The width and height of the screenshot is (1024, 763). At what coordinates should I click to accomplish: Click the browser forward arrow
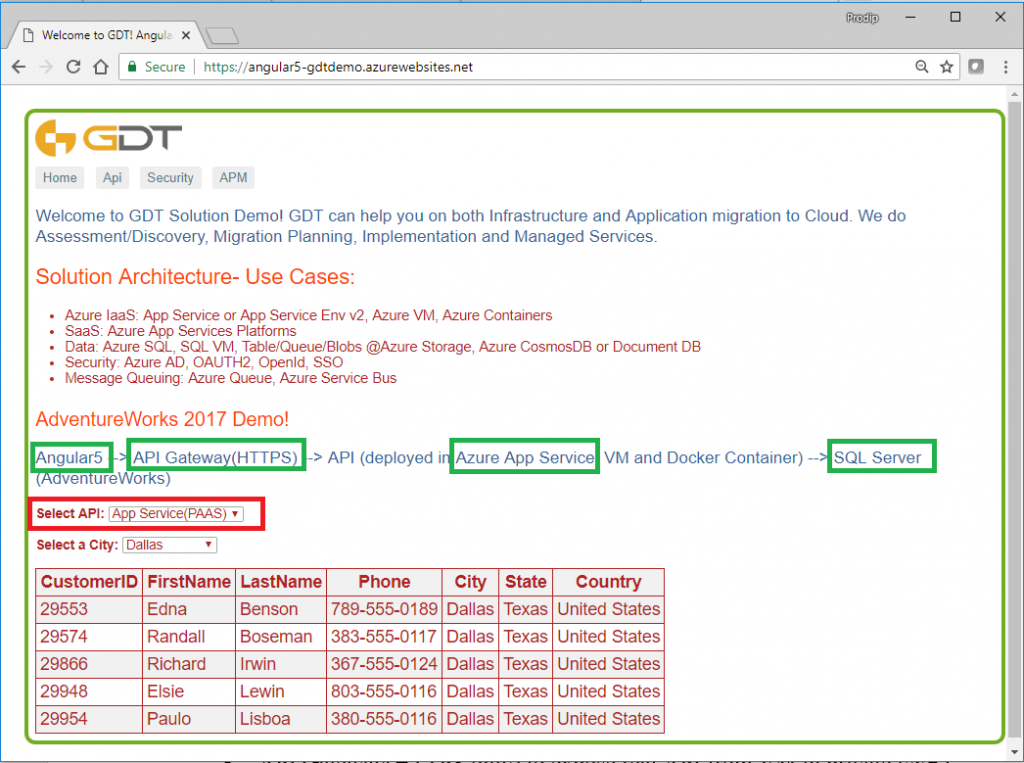46,66
